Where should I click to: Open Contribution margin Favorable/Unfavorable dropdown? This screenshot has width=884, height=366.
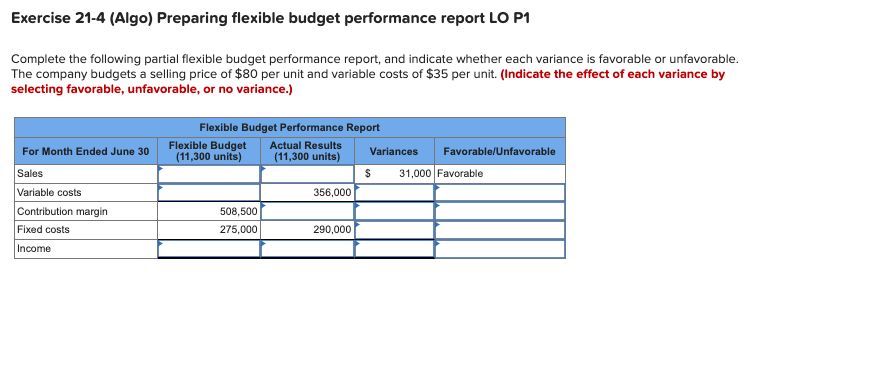pyautogui.click(x=500, y=211)
